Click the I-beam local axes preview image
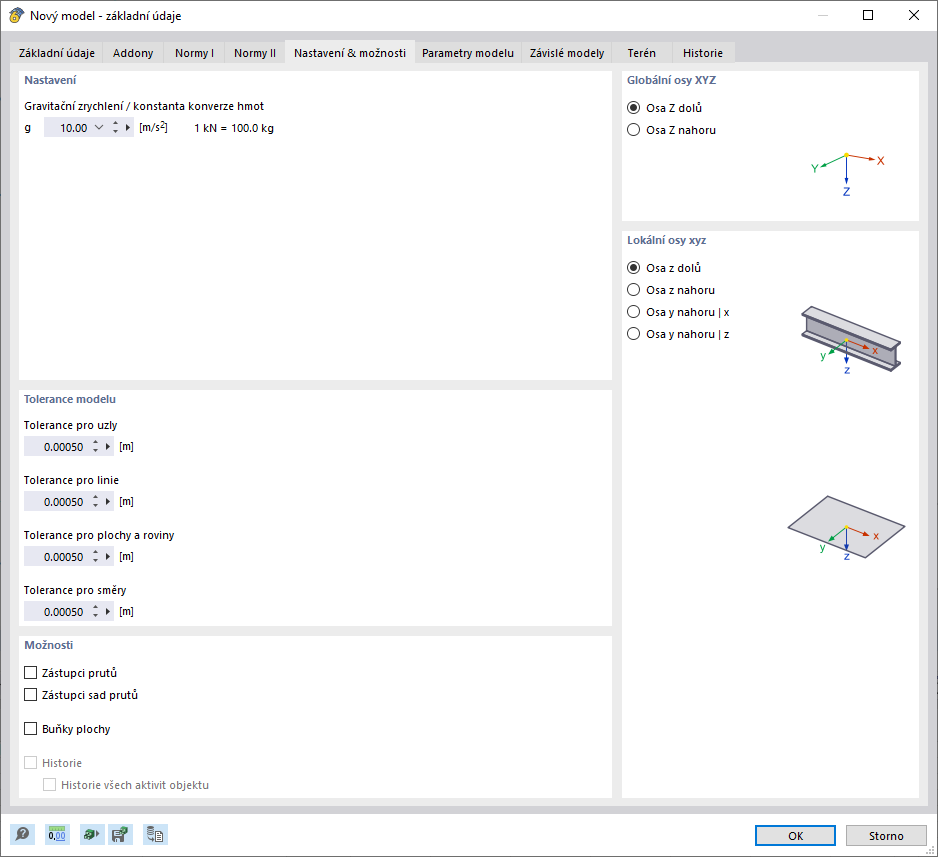Image resolution: width=938 pixels, height=857 pixels. (851, 340)
